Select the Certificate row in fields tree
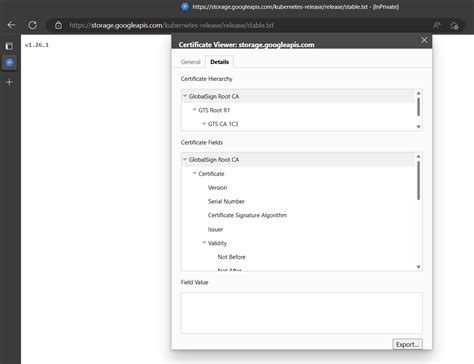The height and width of the screenshot is (364, 474). (211, 174)
